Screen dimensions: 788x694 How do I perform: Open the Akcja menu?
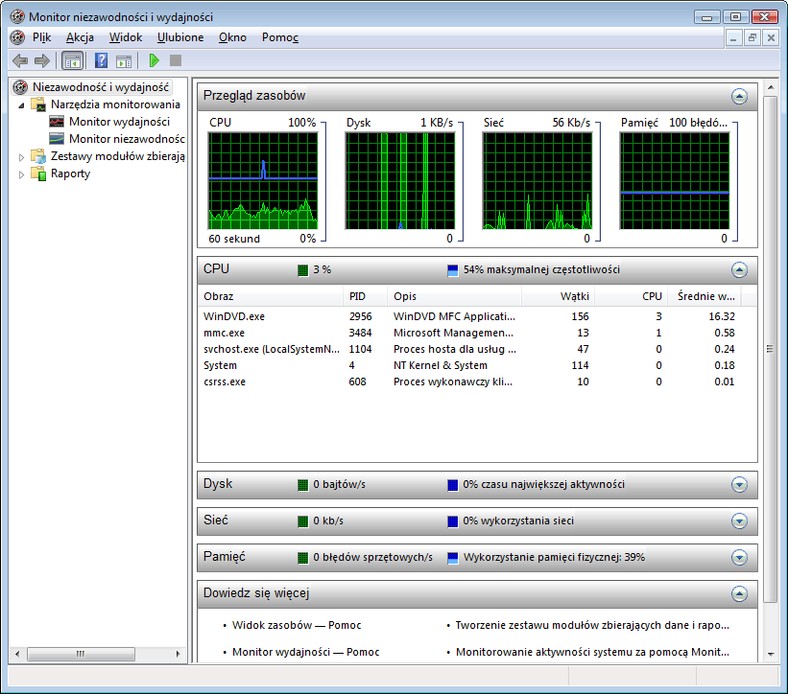80,37
